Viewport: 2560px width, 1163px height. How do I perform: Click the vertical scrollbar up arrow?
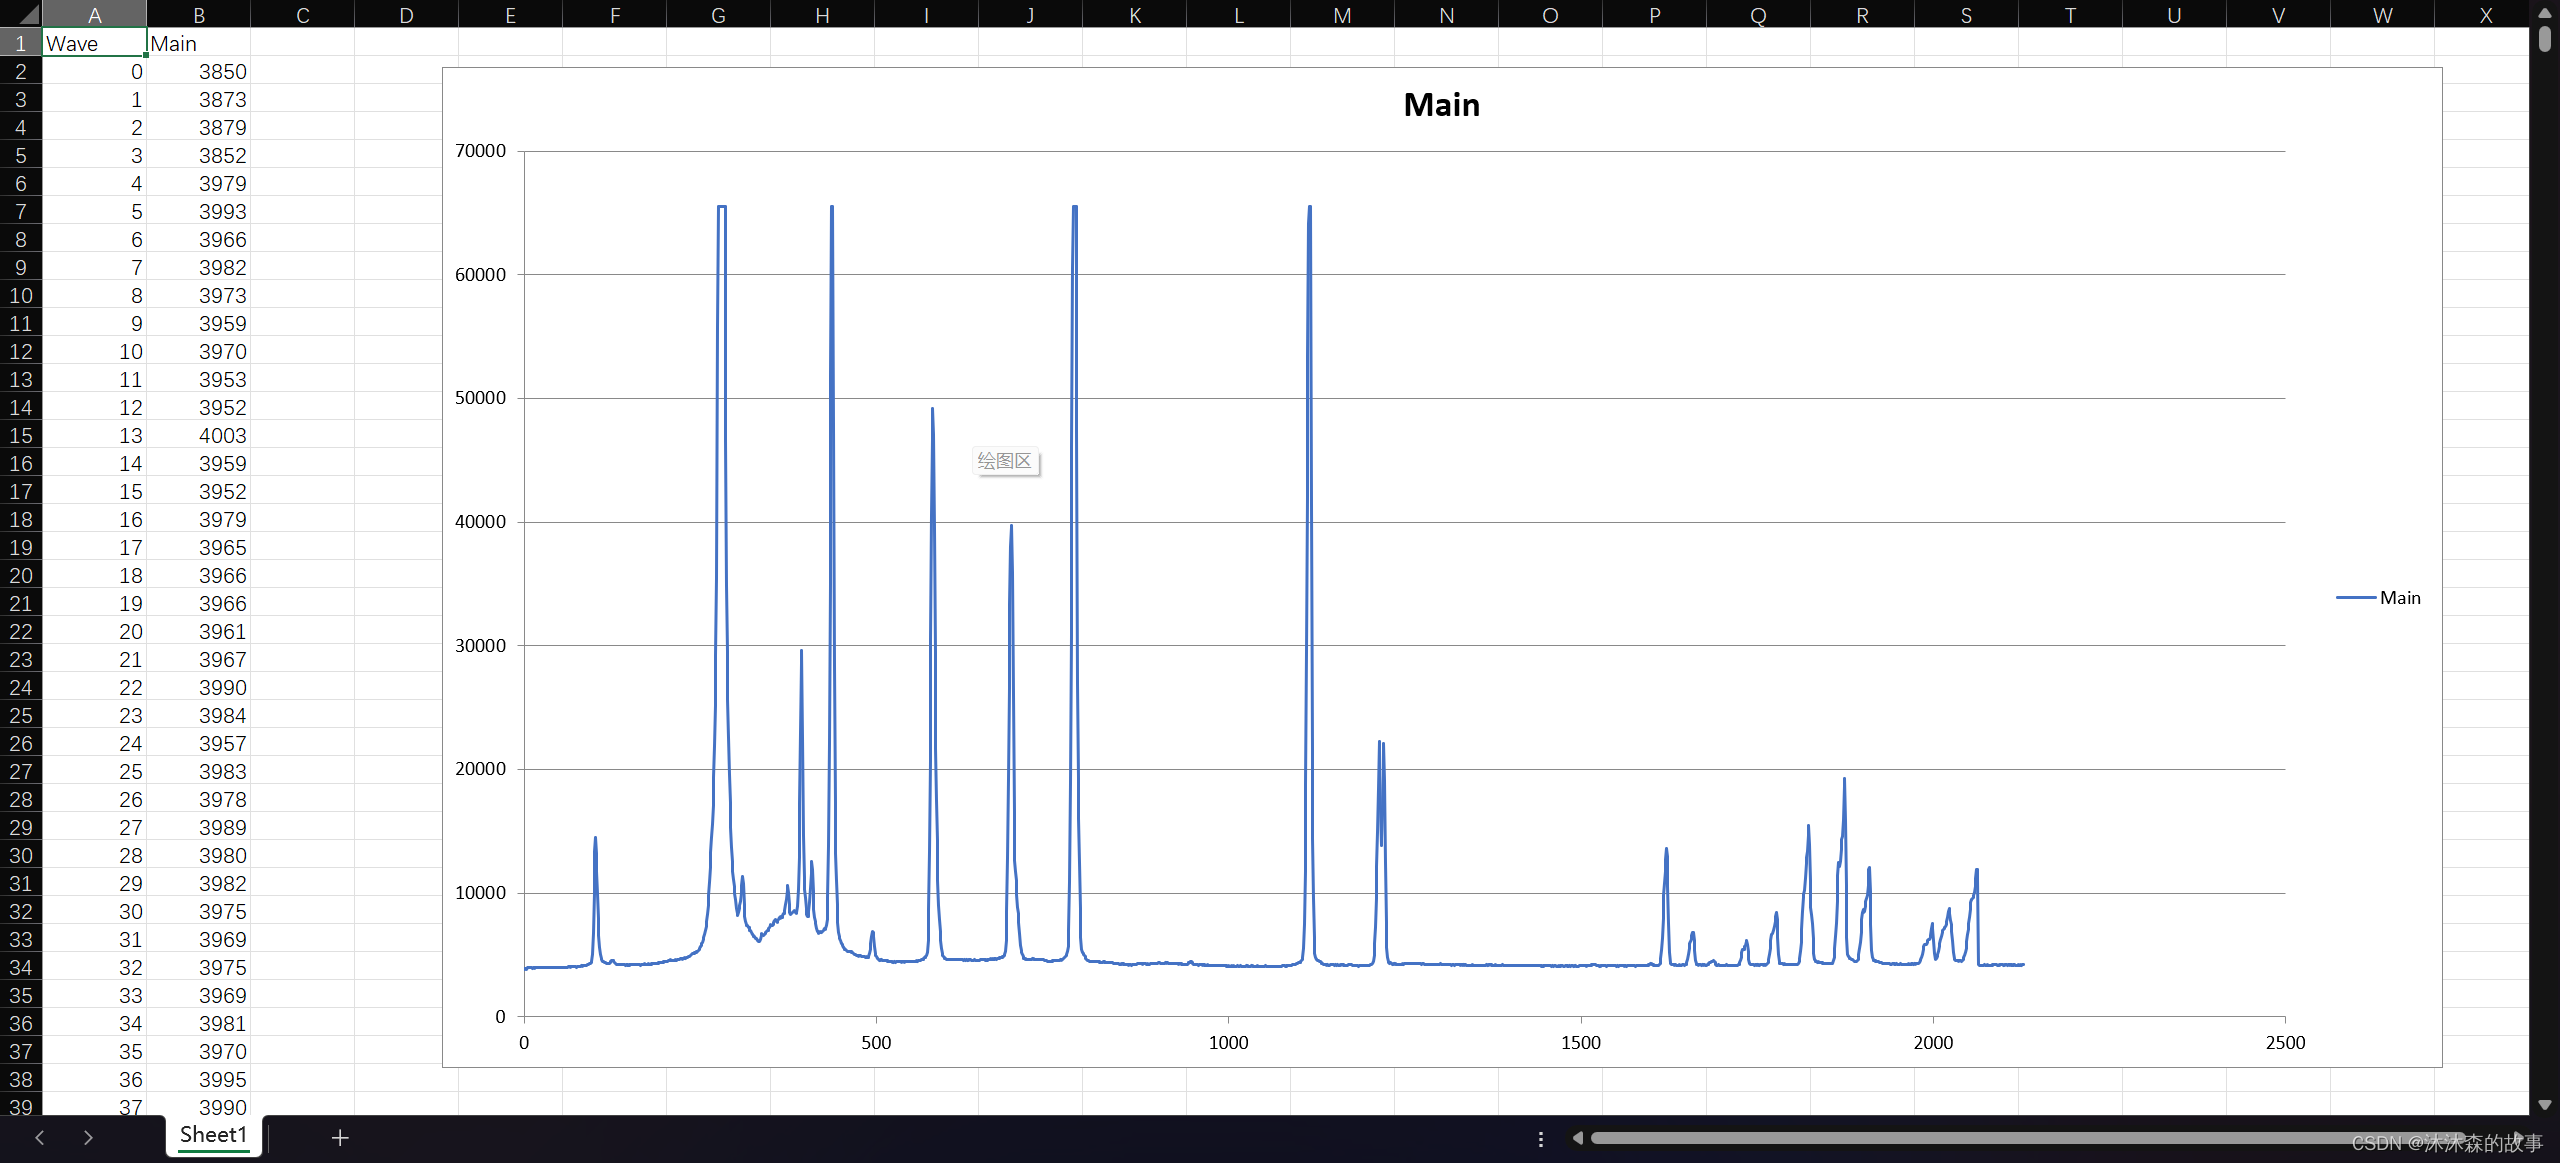[x=2544, y=12]
